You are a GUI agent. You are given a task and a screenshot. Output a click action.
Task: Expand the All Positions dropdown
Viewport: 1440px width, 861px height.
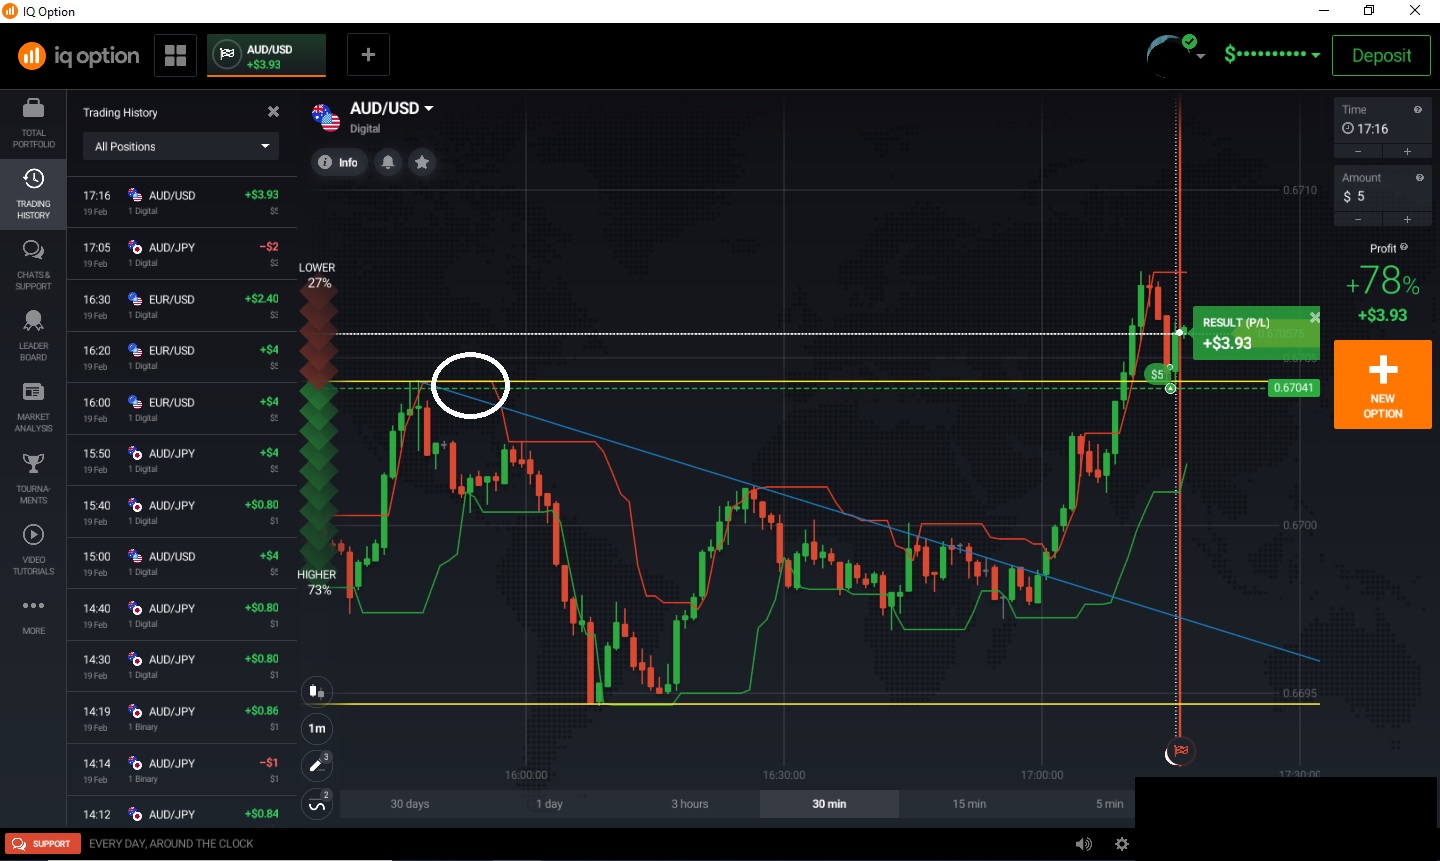tap(181, 146)
